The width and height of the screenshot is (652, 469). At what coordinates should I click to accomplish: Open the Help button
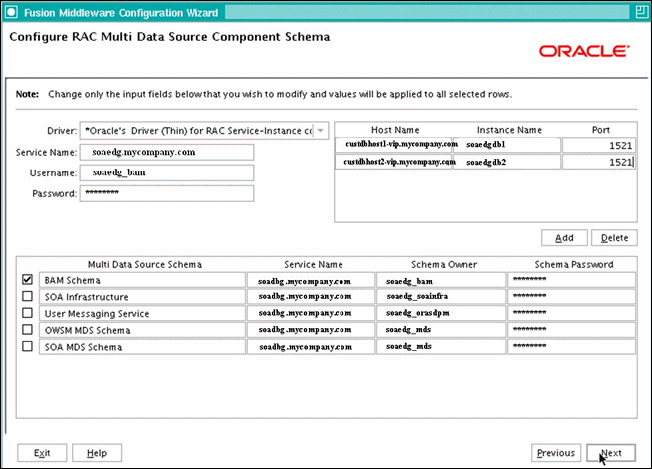pos(97,453)
